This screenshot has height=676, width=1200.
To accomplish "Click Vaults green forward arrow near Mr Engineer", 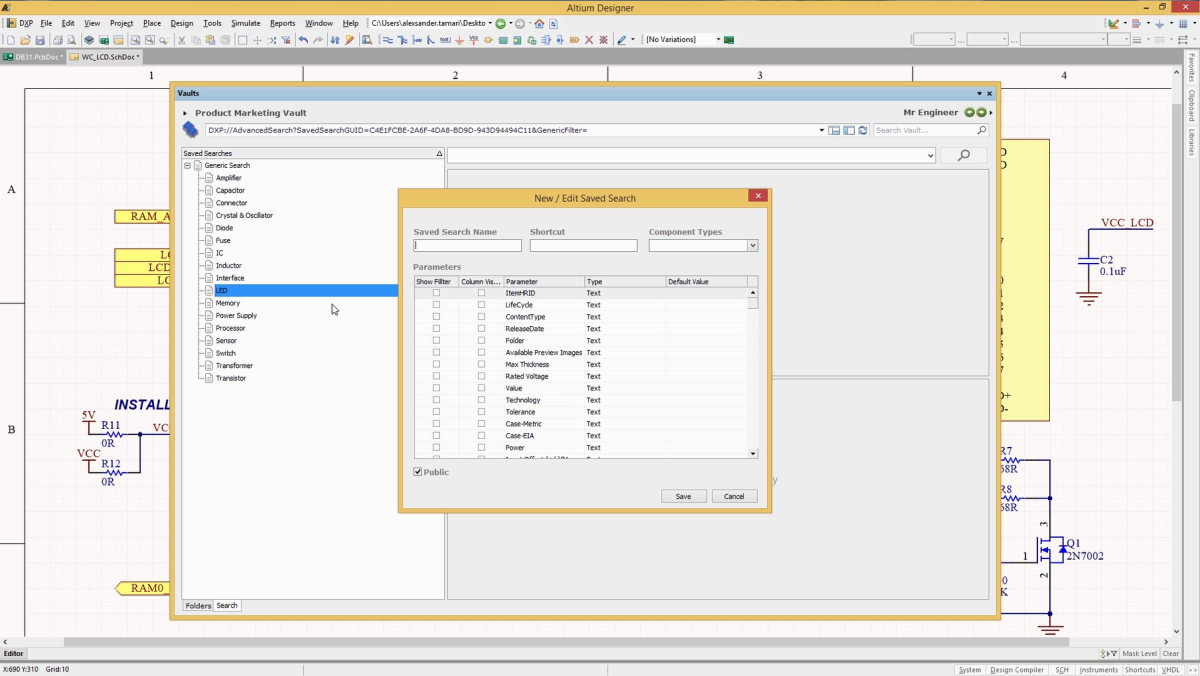I will (x=982, y=113).
